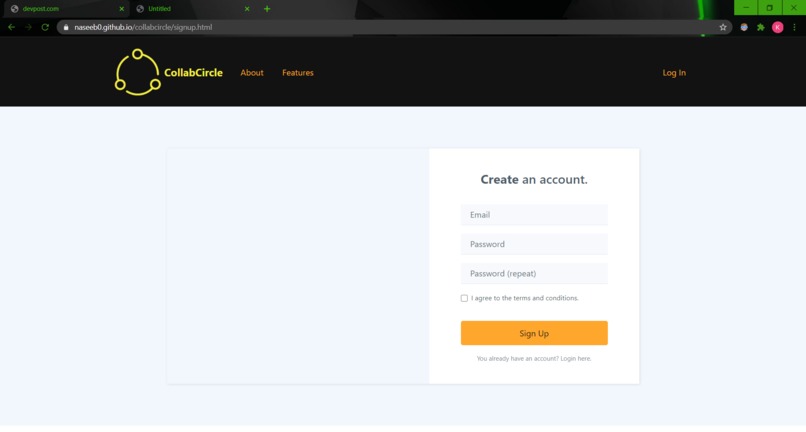Reload the page with the refresh icon
Screen dimensions: 806x432
[45, 27]
